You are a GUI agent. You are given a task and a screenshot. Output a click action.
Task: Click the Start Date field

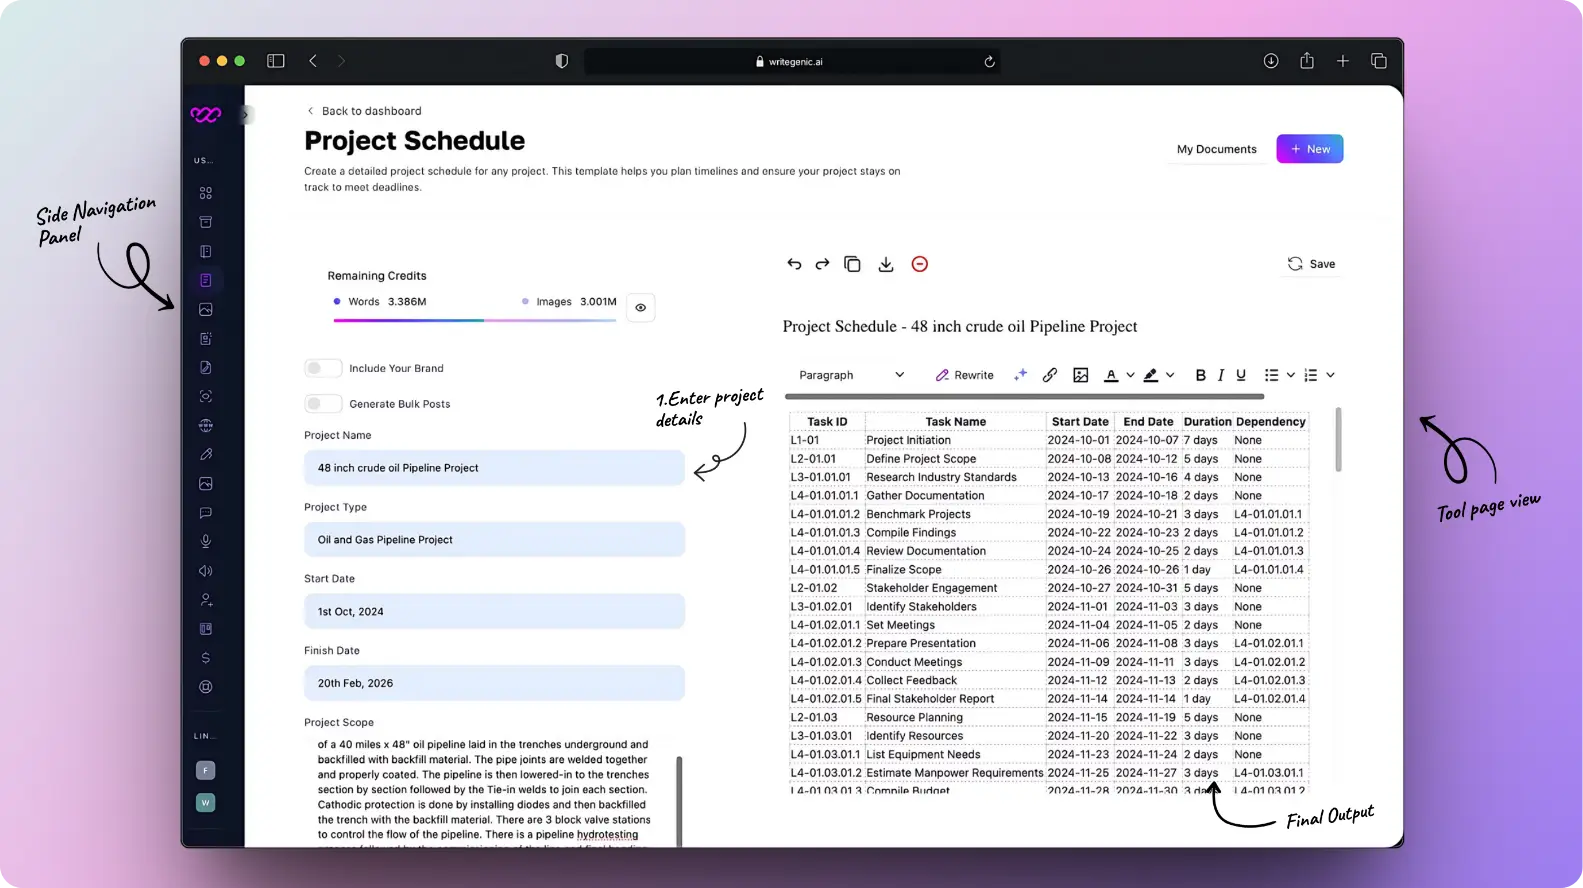tap(494, 612)
